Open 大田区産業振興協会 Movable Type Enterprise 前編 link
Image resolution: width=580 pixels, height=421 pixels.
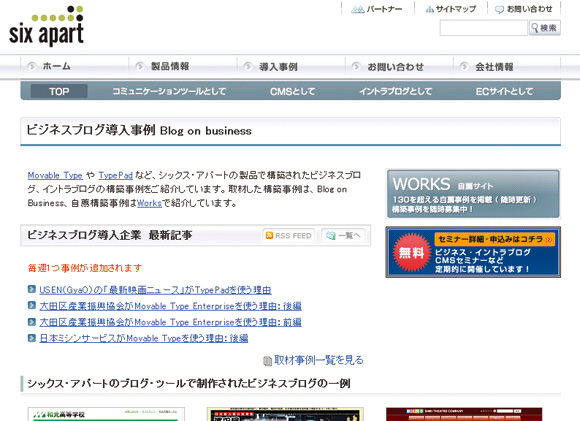click(x=171, y=322)
